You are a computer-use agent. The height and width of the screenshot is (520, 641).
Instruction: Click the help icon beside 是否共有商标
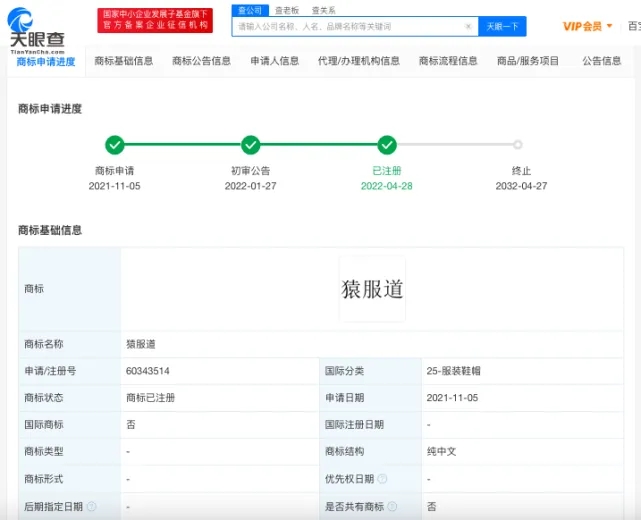[392, 507]
